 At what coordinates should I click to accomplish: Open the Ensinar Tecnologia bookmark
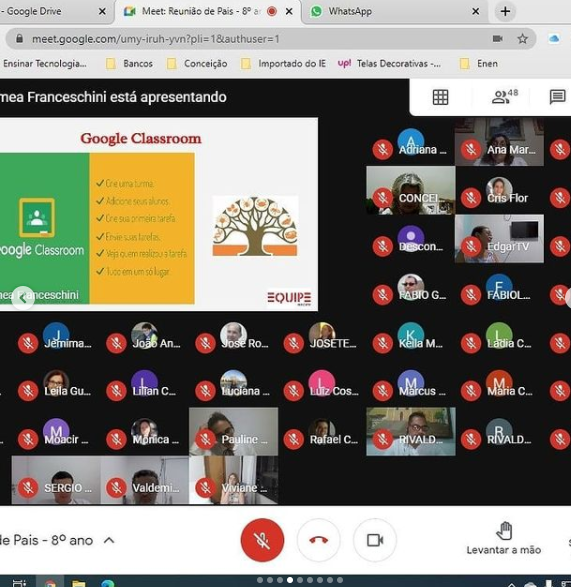coord(44,64)
